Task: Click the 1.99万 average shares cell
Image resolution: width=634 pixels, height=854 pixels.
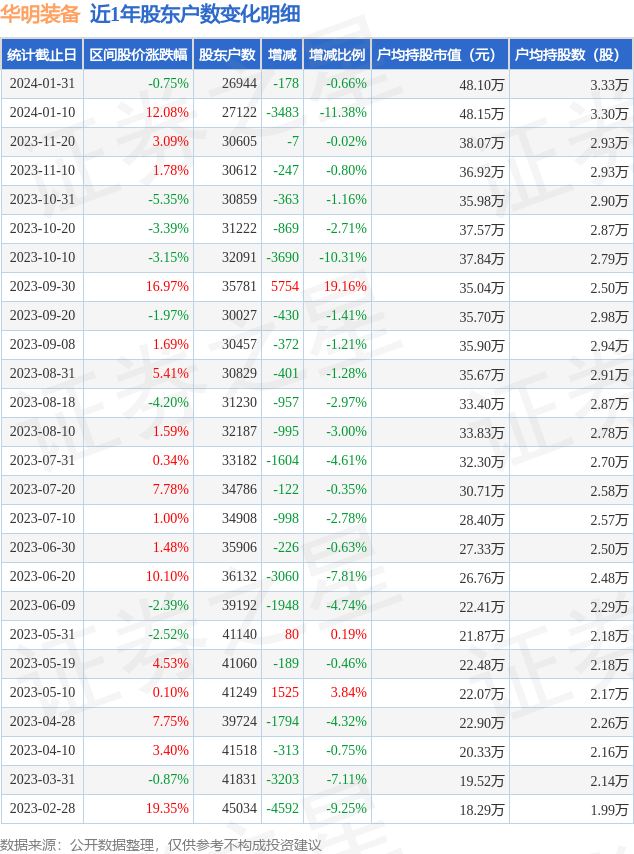Action: (x=609, y=809)
